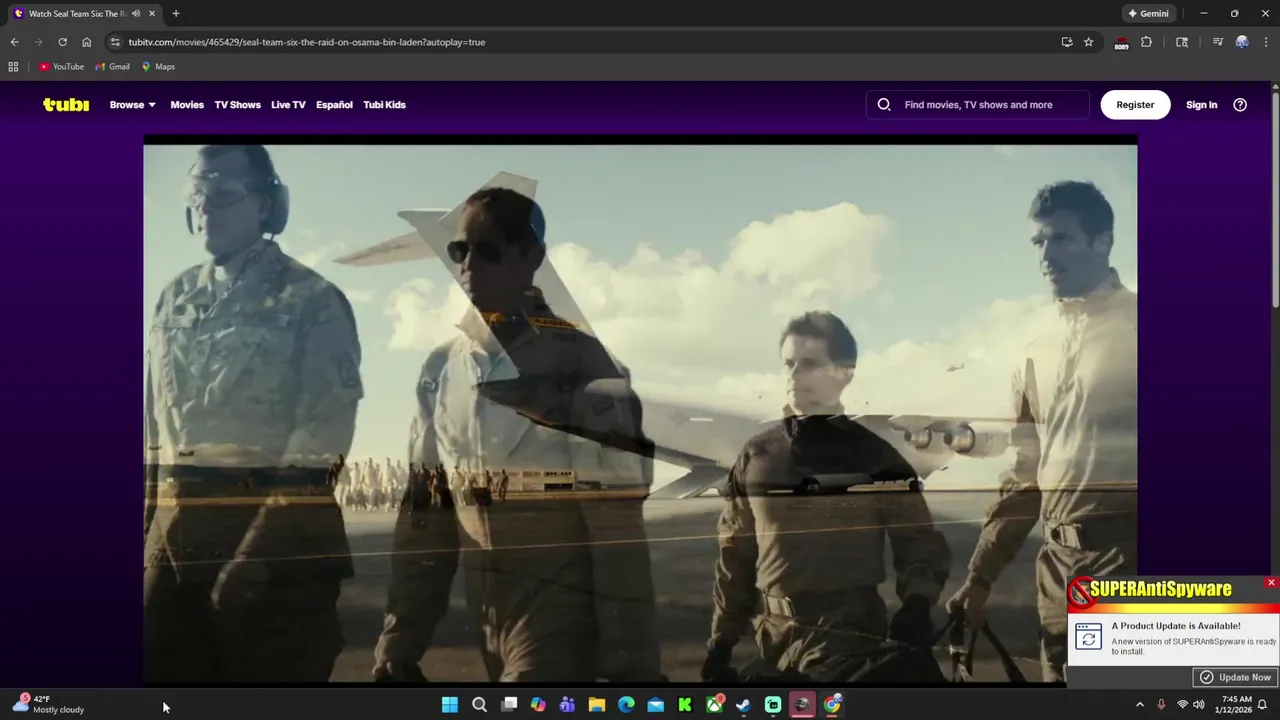Viewport: 1280px width, 720px height.
Task: Open the red extension with 8089 badge
Action: click(x=1121, y=43)
